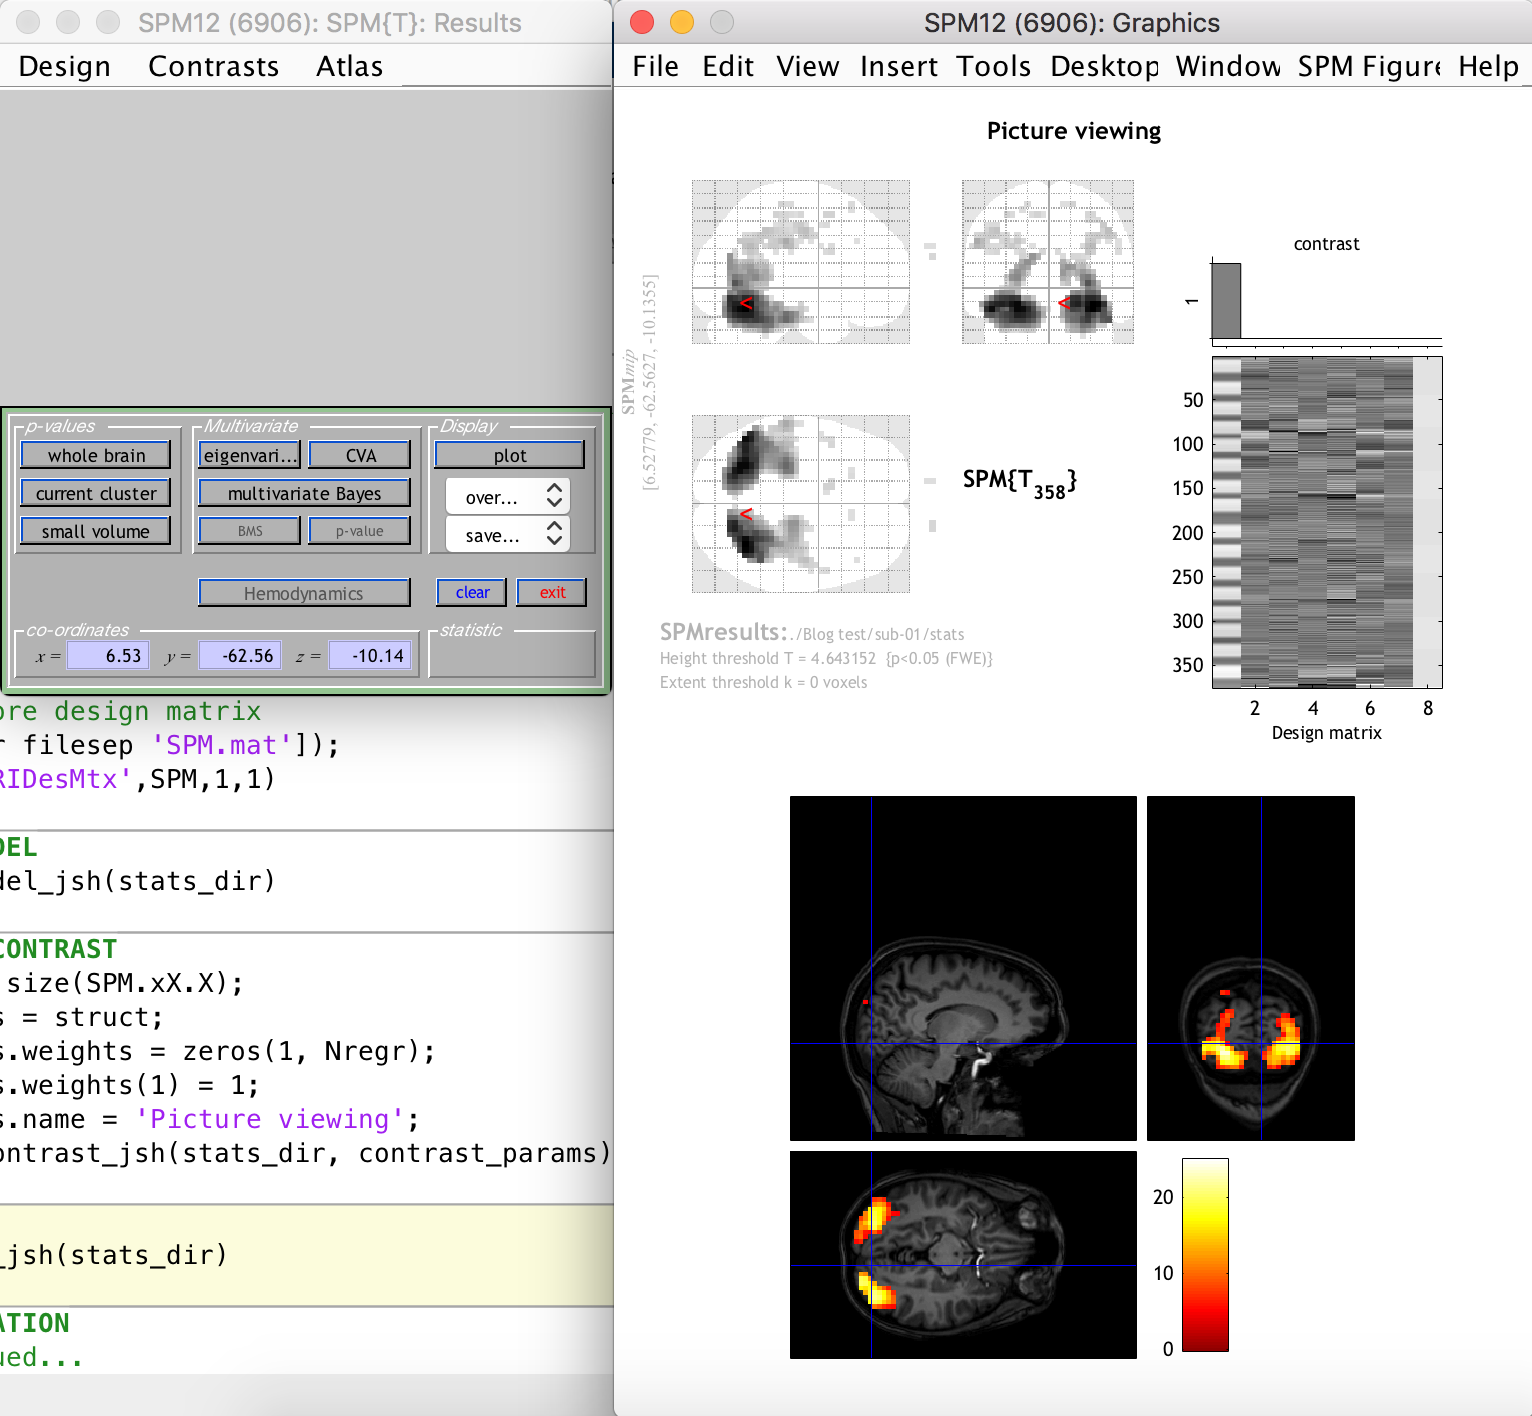The width and height of the screenshot is (1532, 1416).
Task: Click red cursor in sagittal glass brain
Action: (745, 303)
